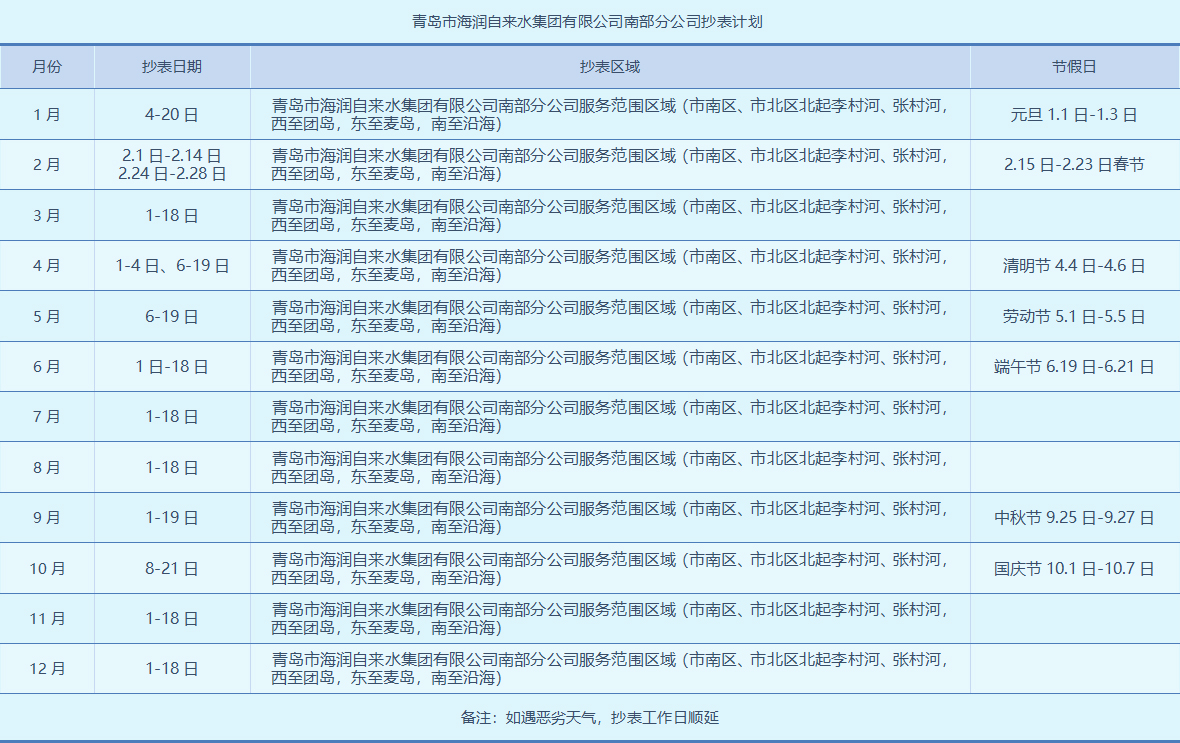Click the 元旦 1.1日-1.3日 holiday cell
Viewport: 1180px width, 743px height.
coord(1073,114)
